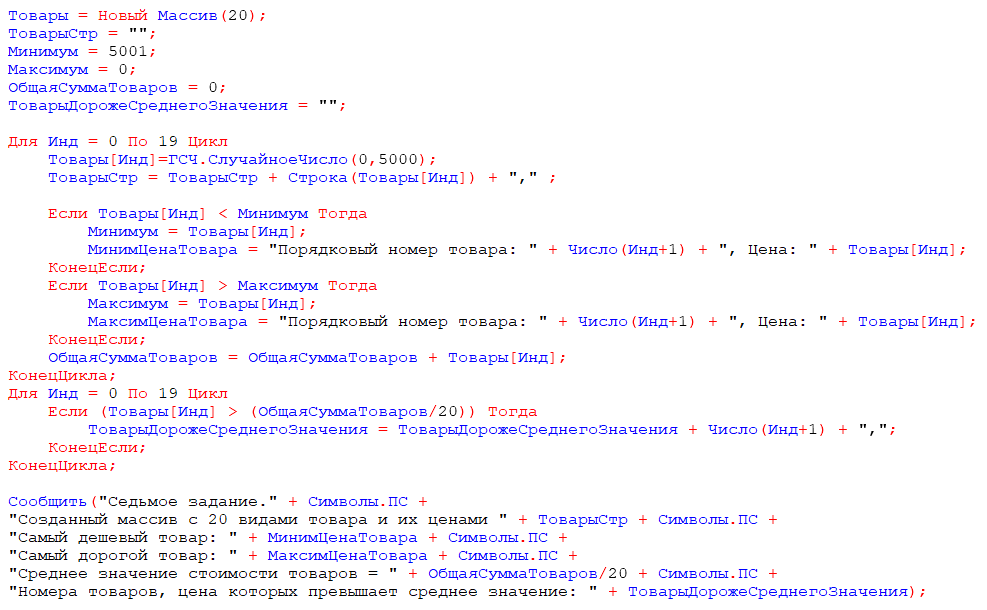Click the line "Максимум = Товары[Инд];"
Viewport: 987px width, 610px height.
201,304
